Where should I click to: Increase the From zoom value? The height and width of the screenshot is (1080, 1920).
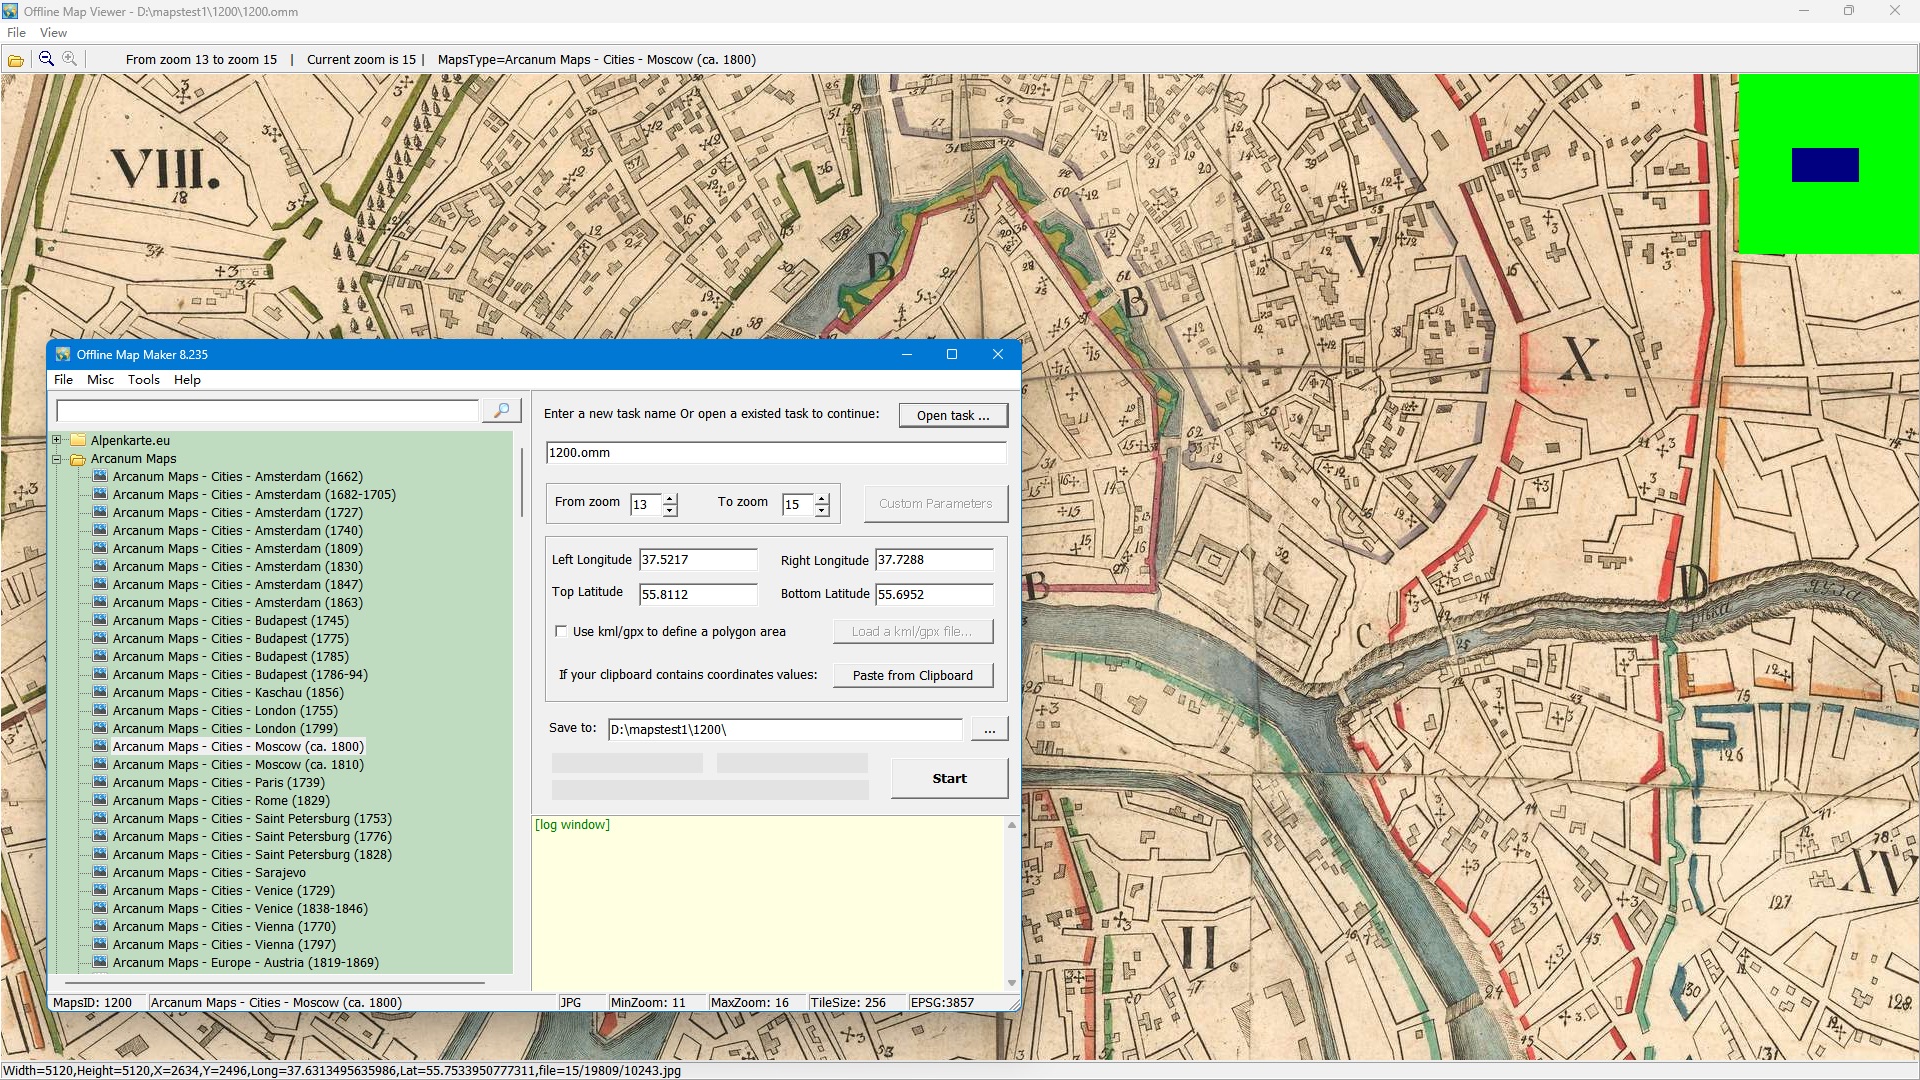(670, 499)
